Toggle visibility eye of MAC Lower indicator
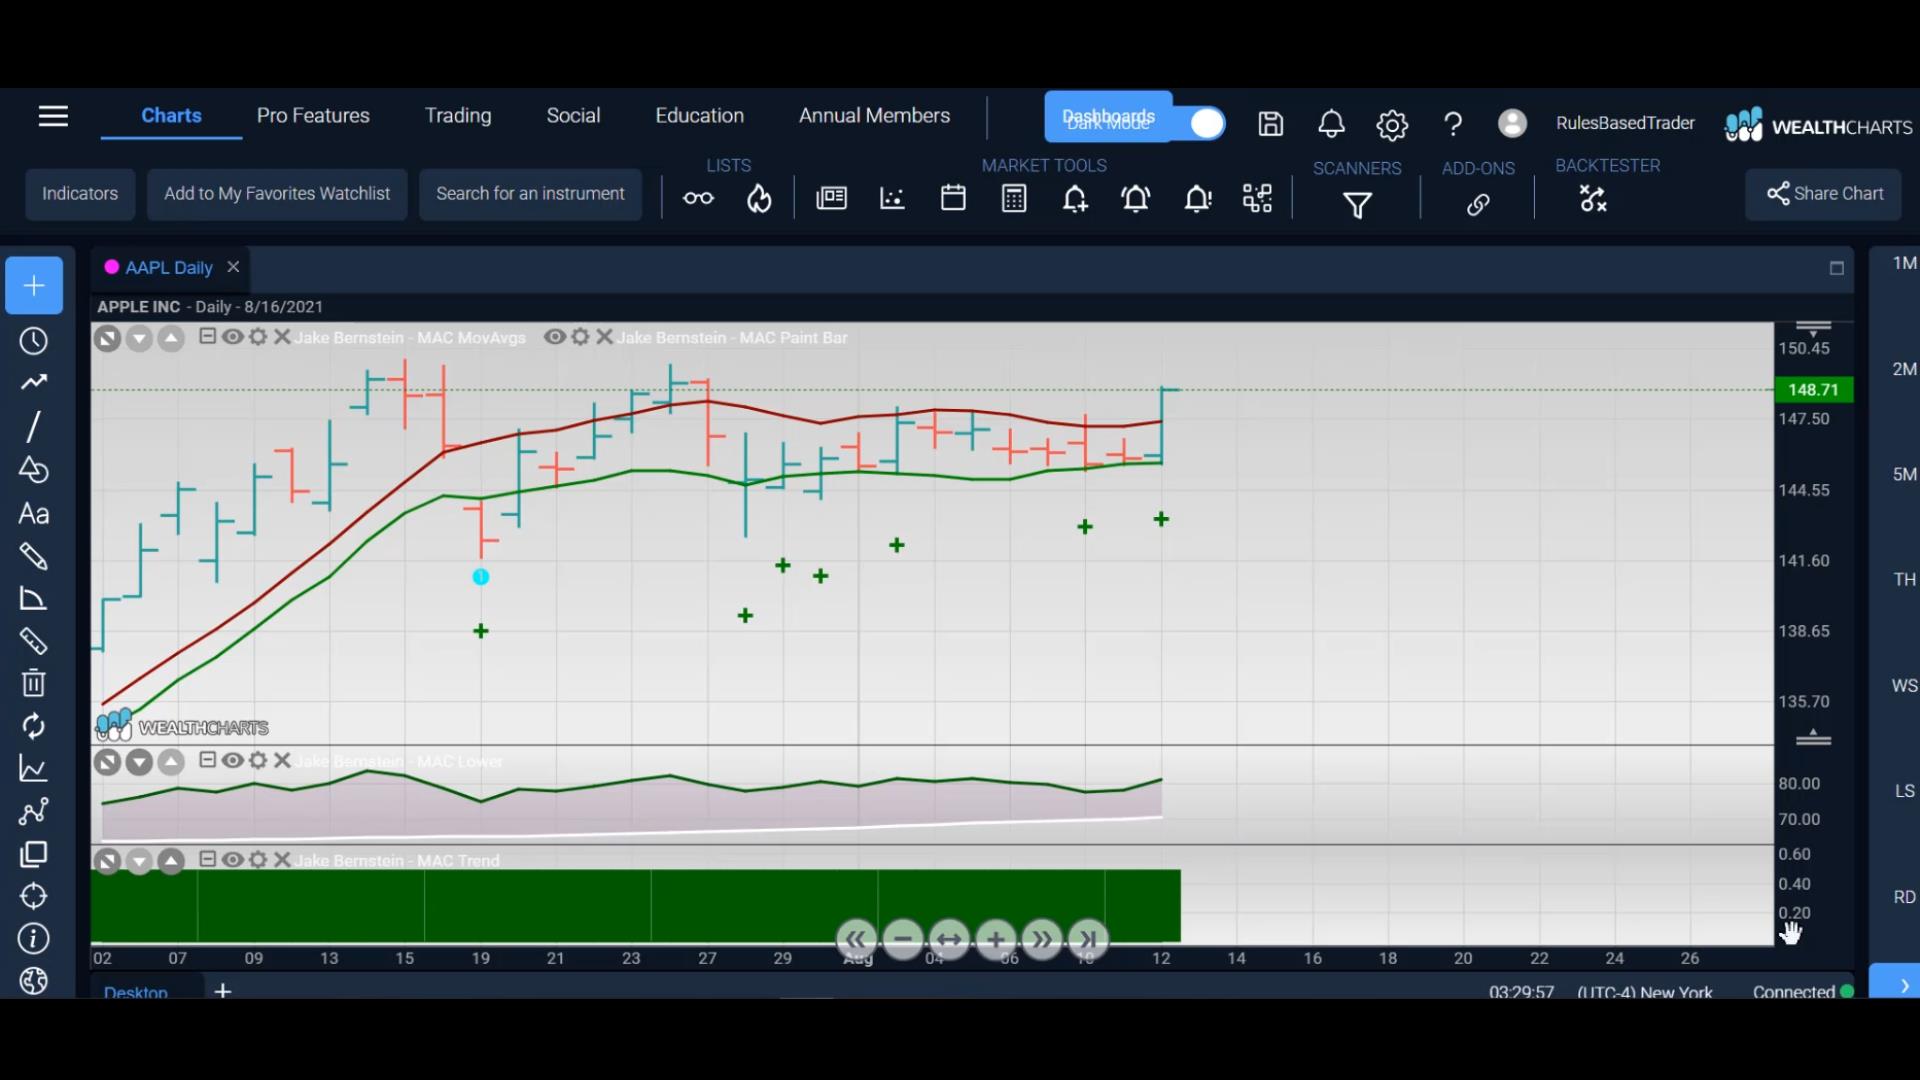This screenshot has width=1920, height=1080. point(232,760)
